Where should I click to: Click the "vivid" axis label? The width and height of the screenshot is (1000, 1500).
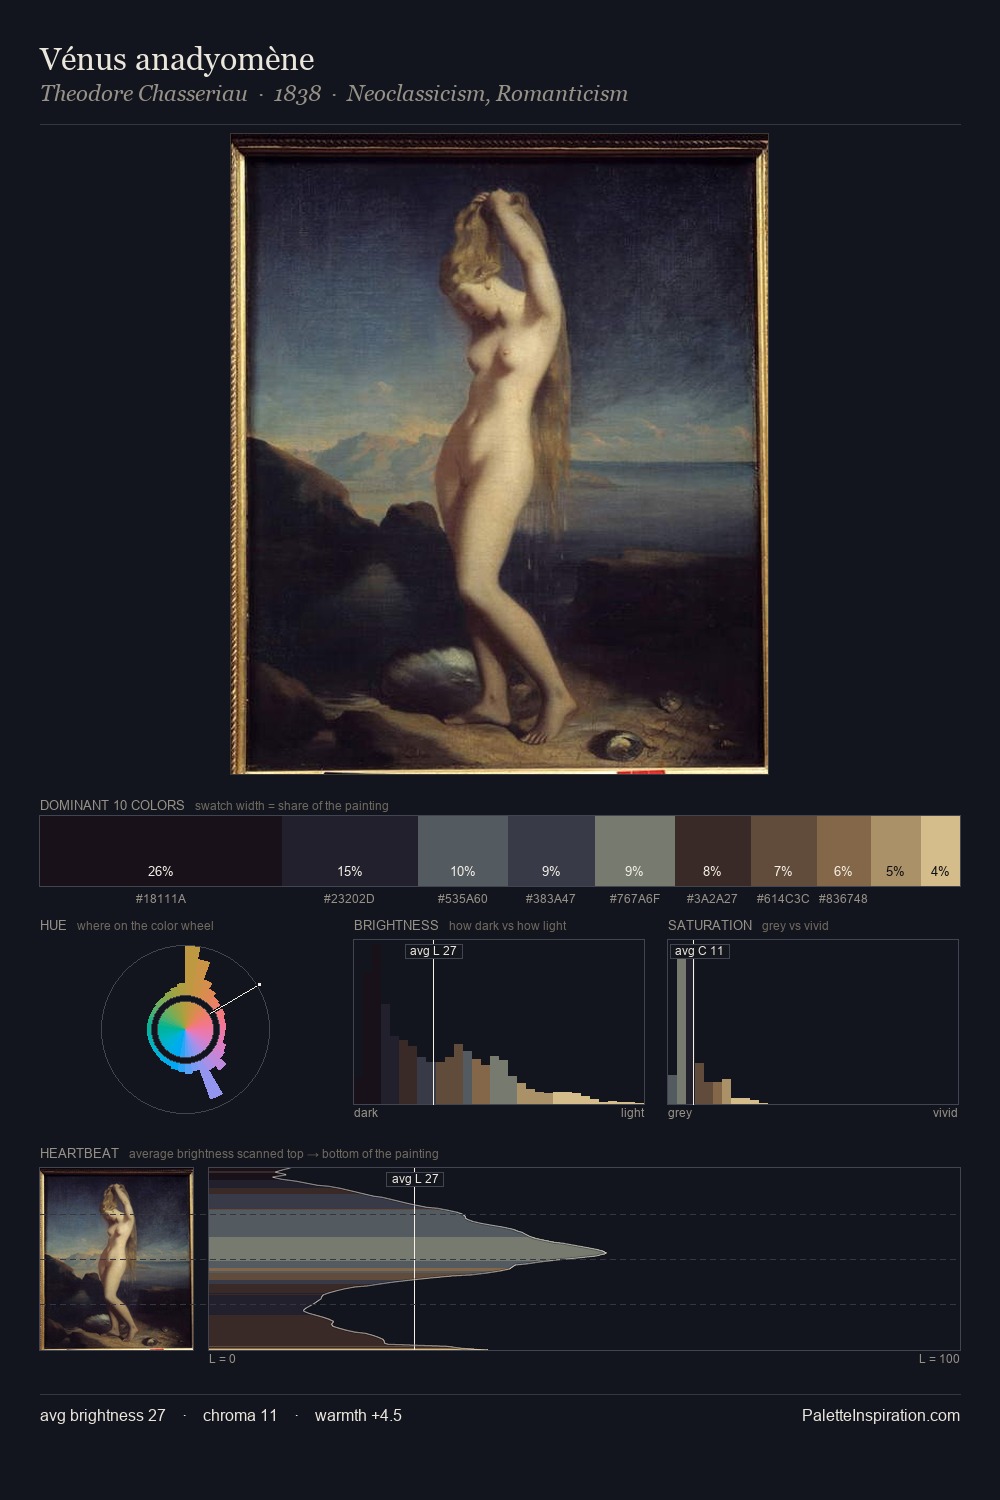(945, 1112)
